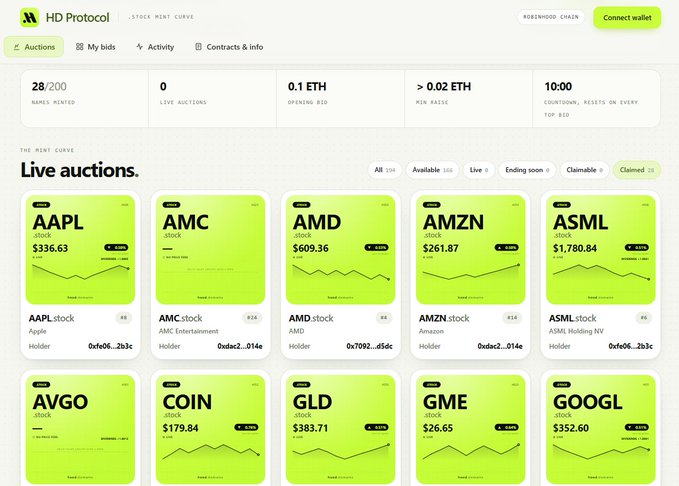Click AMC holder address 0xdac2...014e

[x=240, y=346]
